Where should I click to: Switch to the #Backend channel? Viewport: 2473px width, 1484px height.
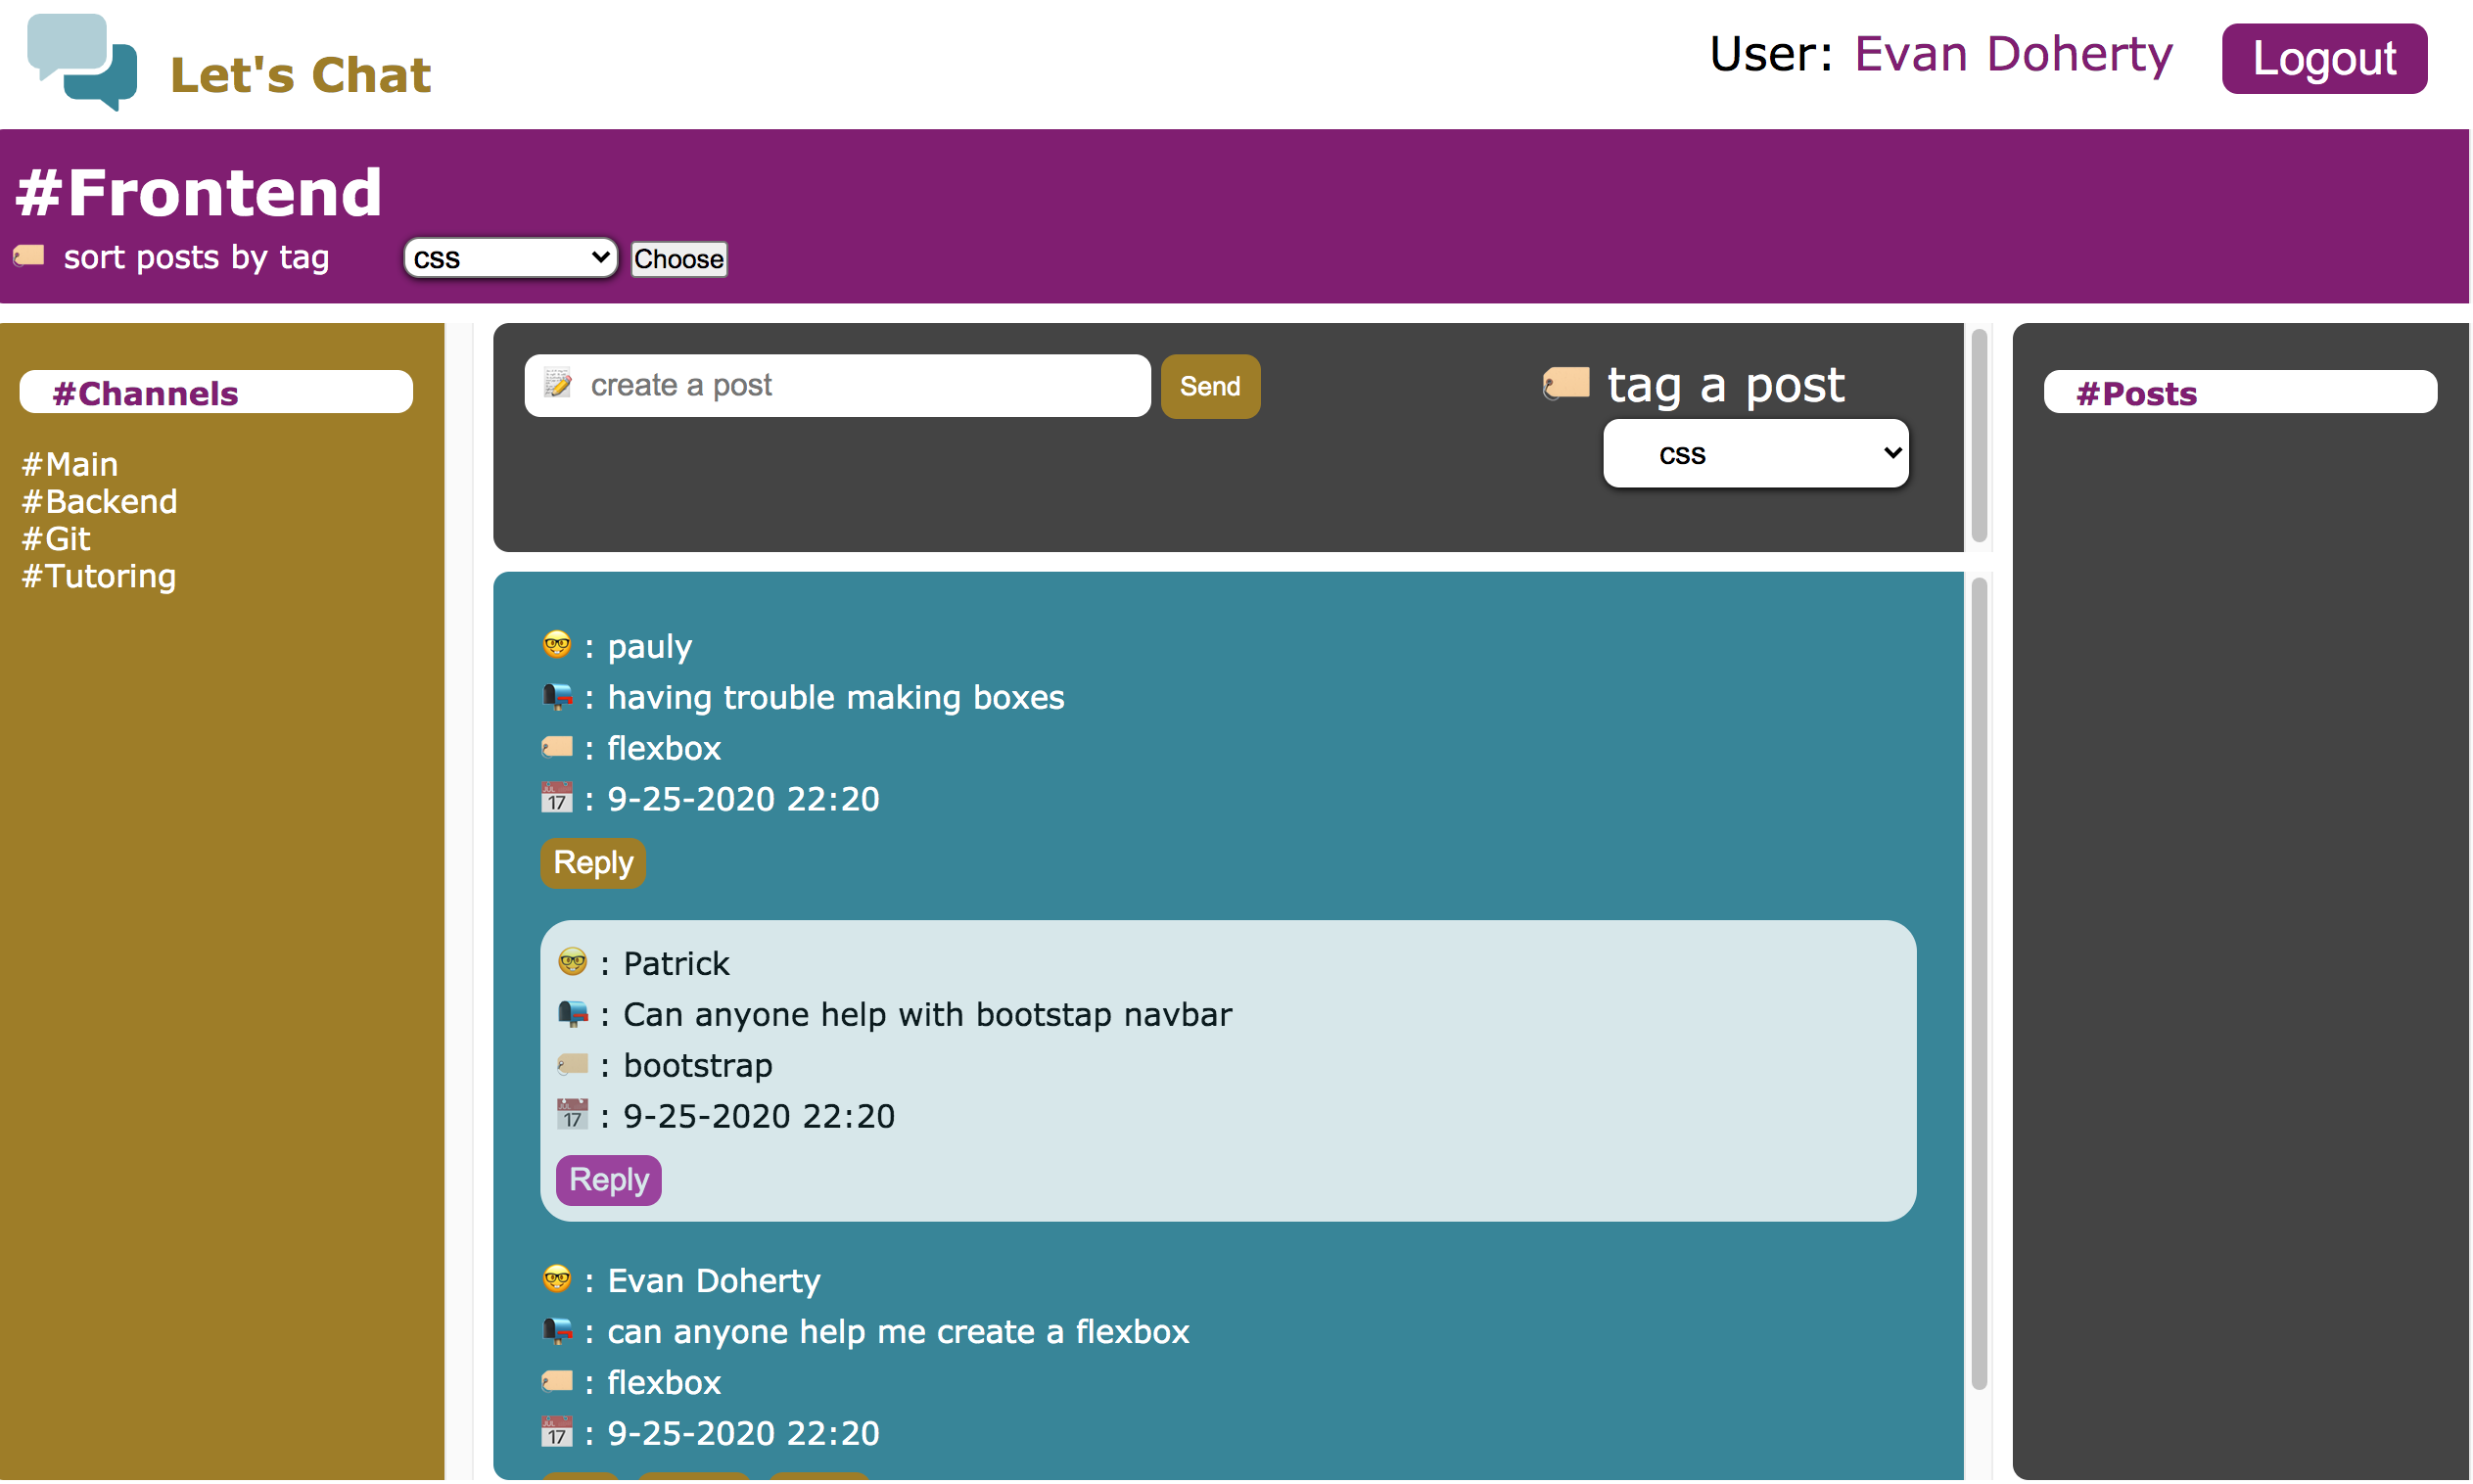click(100, 501)
